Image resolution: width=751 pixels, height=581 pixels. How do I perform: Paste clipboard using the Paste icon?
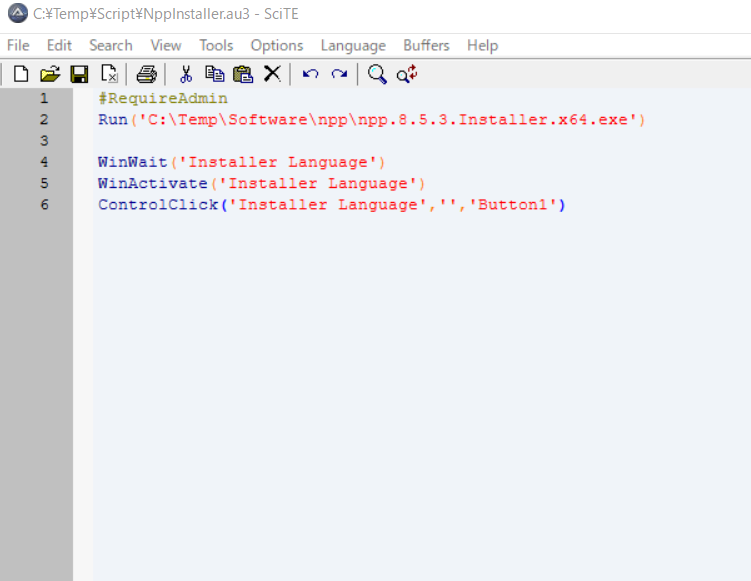(x=243, y=74)
